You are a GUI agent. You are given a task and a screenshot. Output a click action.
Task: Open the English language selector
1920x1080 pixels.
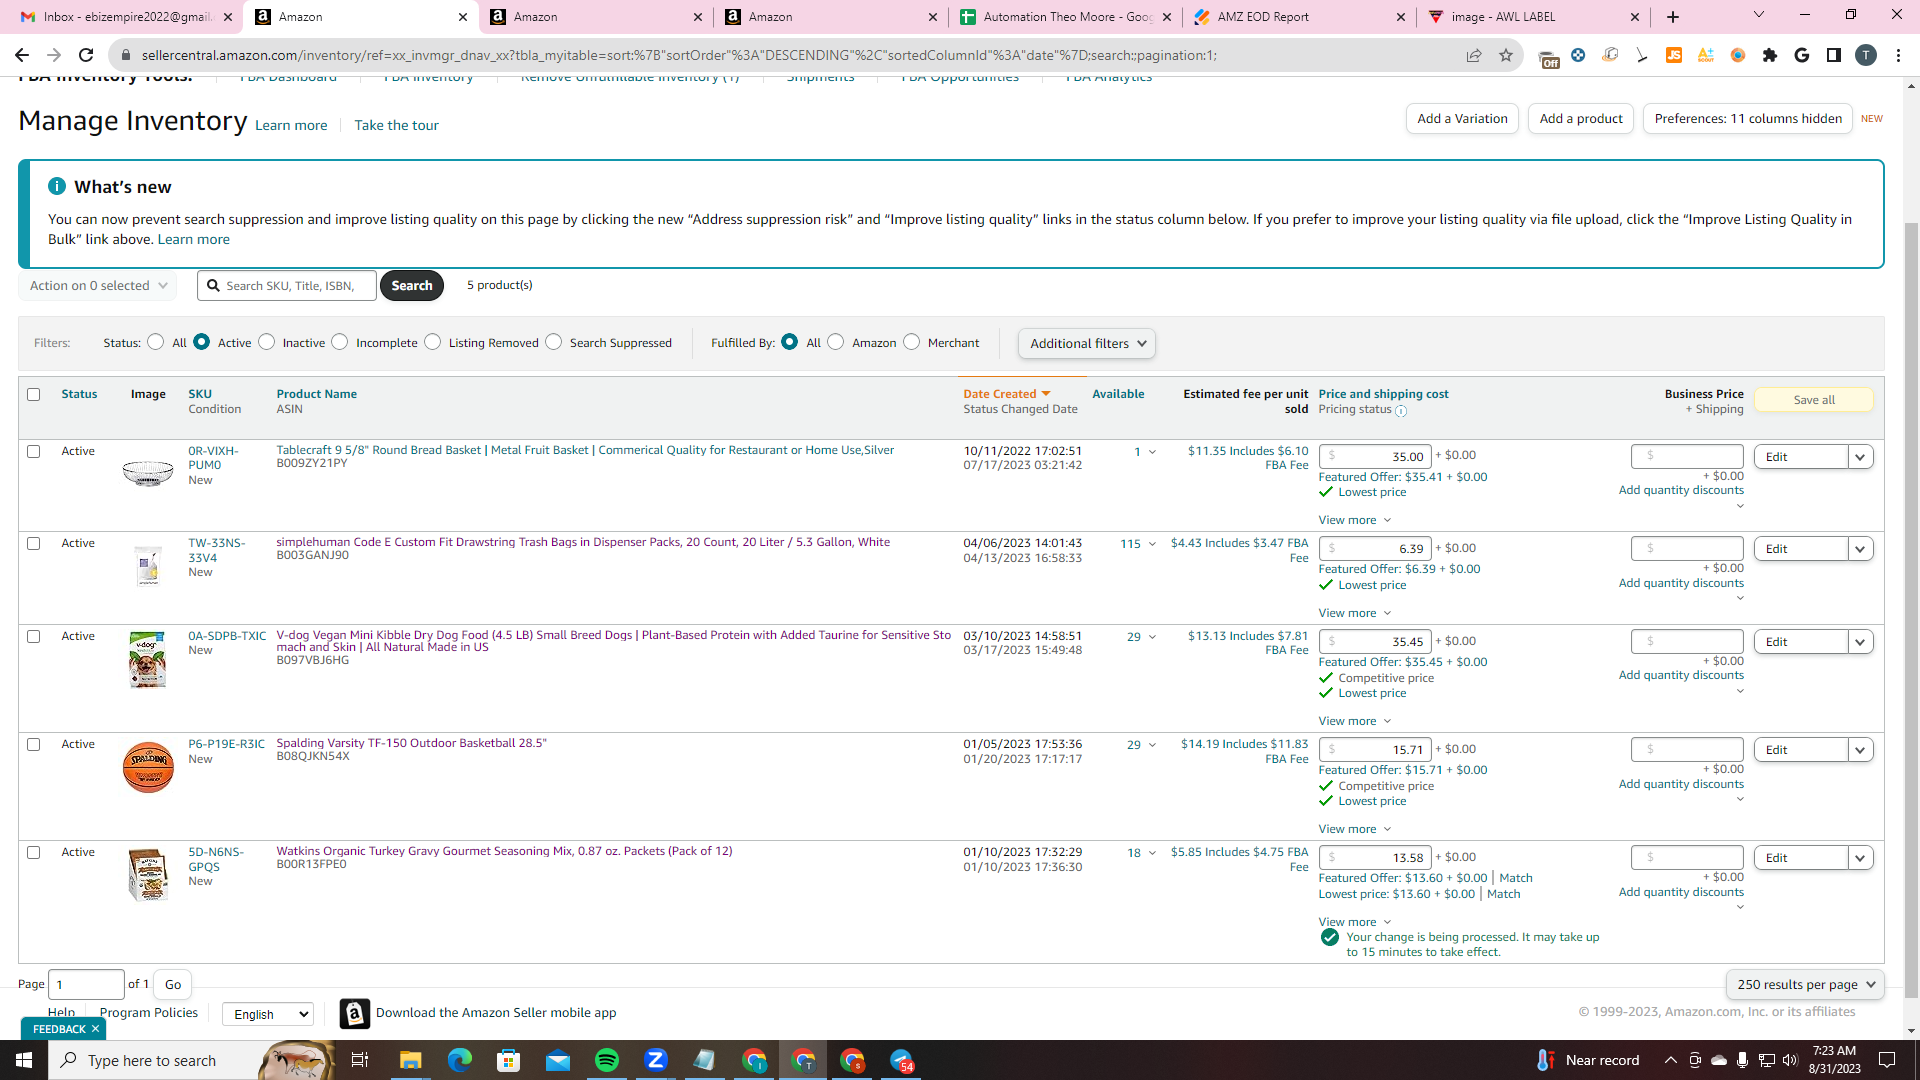[x=268, y=1014]
